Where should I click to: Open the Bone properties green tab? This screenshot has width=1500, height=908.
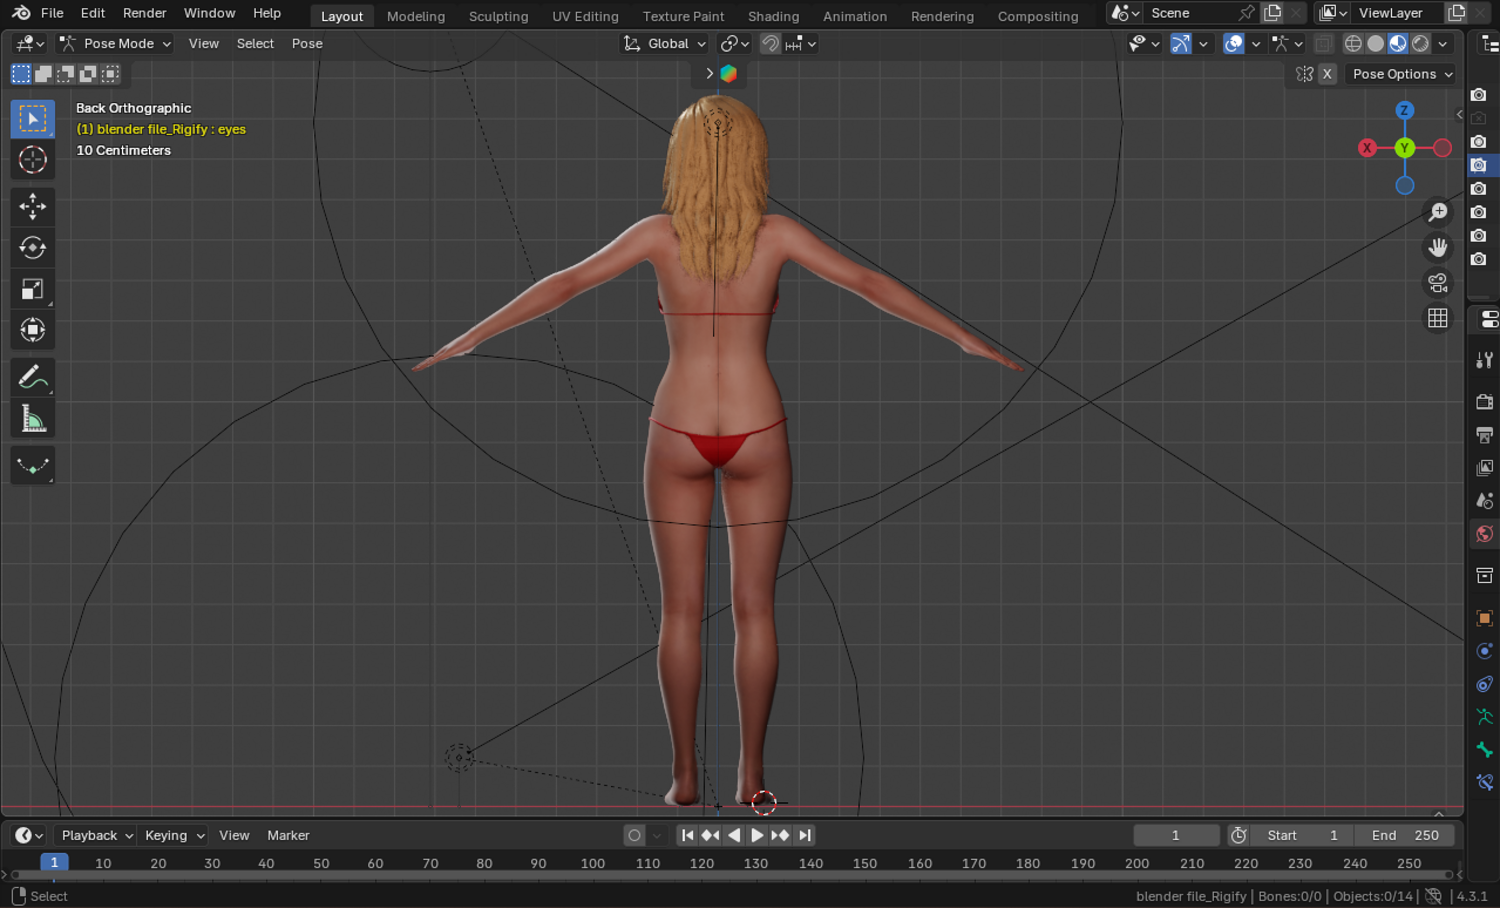pyautogui.click(x=1485, y=750)
